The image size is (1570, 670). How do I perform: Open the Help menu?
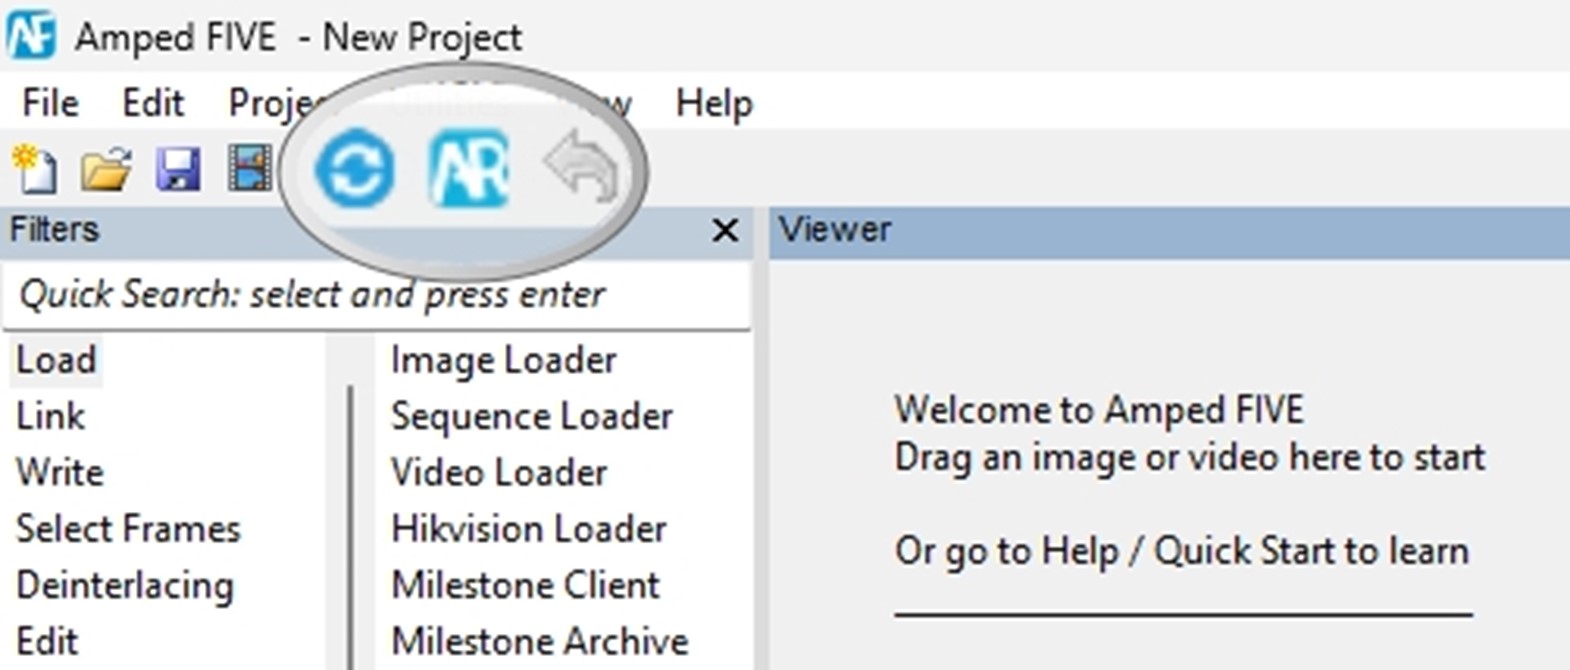pos(714,102)
